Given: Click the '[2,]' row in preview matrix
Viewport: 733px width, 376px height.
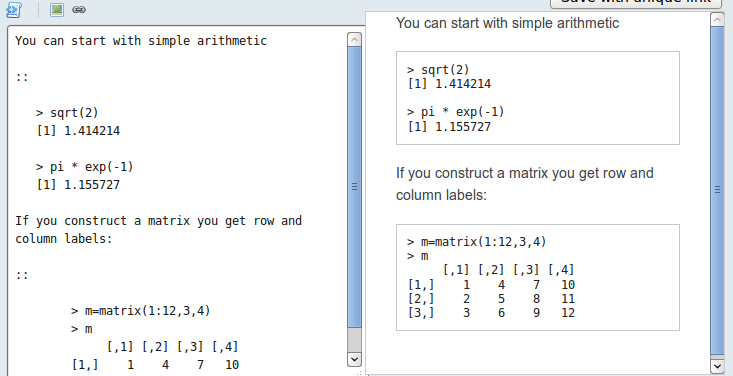Looking at the screenshot, I should pyautogui.click(x=491, y=299).
